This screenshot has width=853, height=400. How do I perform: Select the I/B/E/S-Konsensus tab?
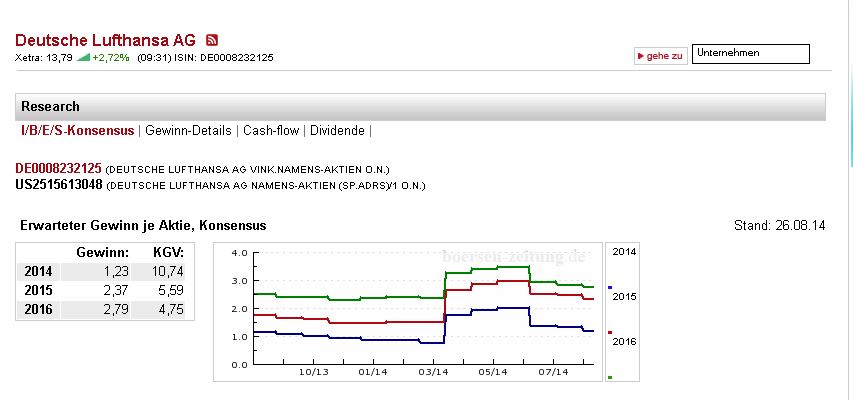pyautogui.click(x=77, y=131)
